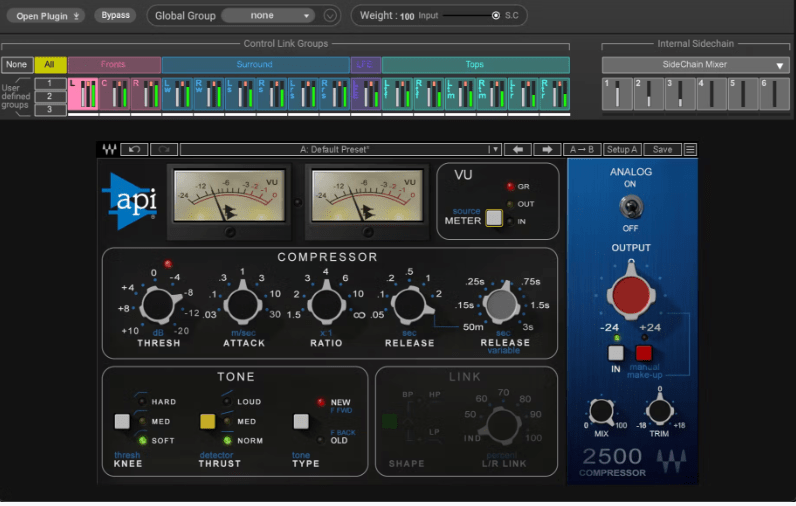
Task: Open the plugin hamburger menu
Action: click(690, 149)
